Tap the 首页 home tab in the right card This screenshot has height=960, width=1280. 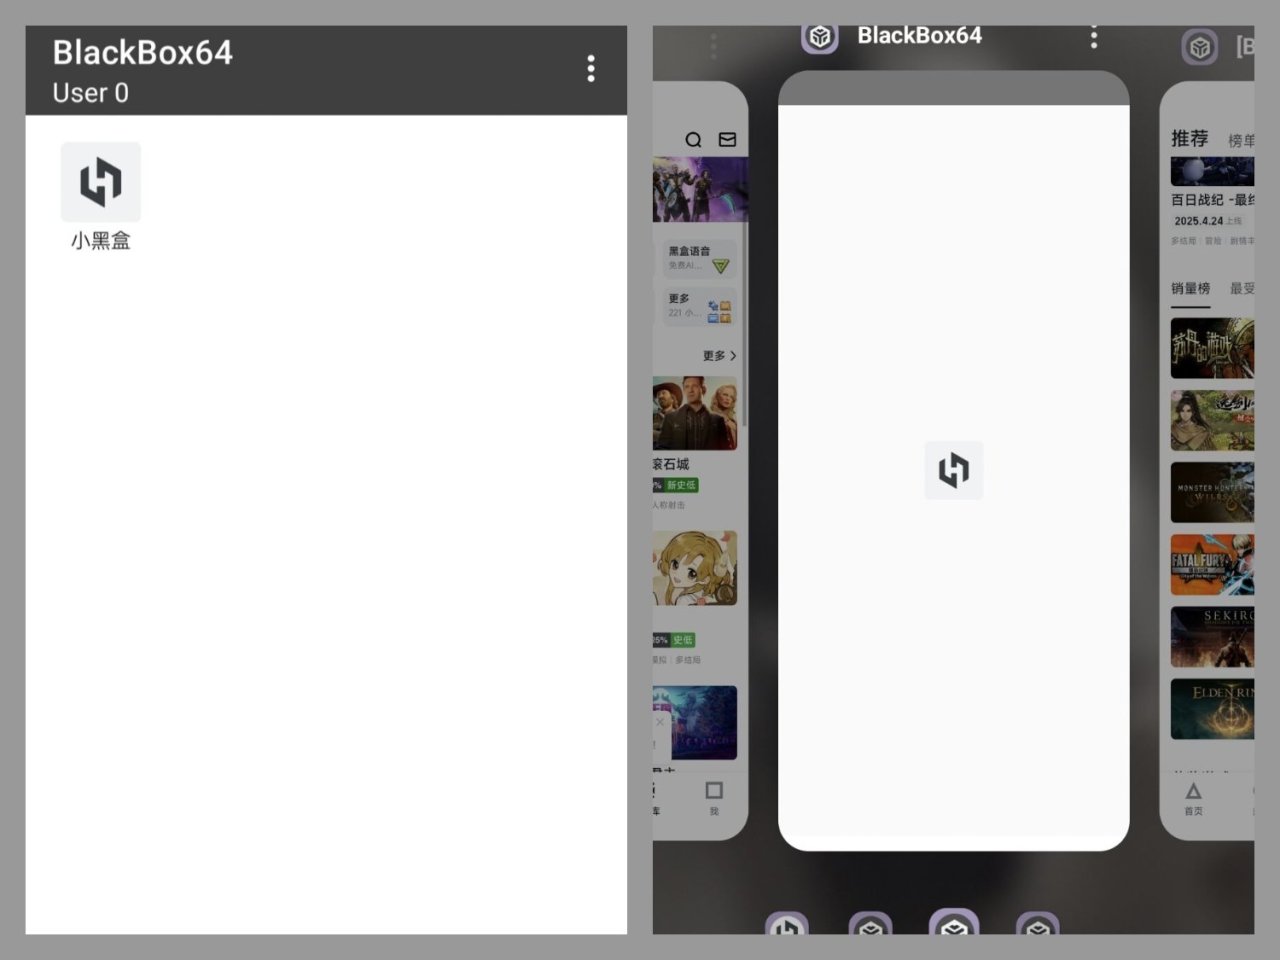pyautogui.click(x=1193, y=799)
